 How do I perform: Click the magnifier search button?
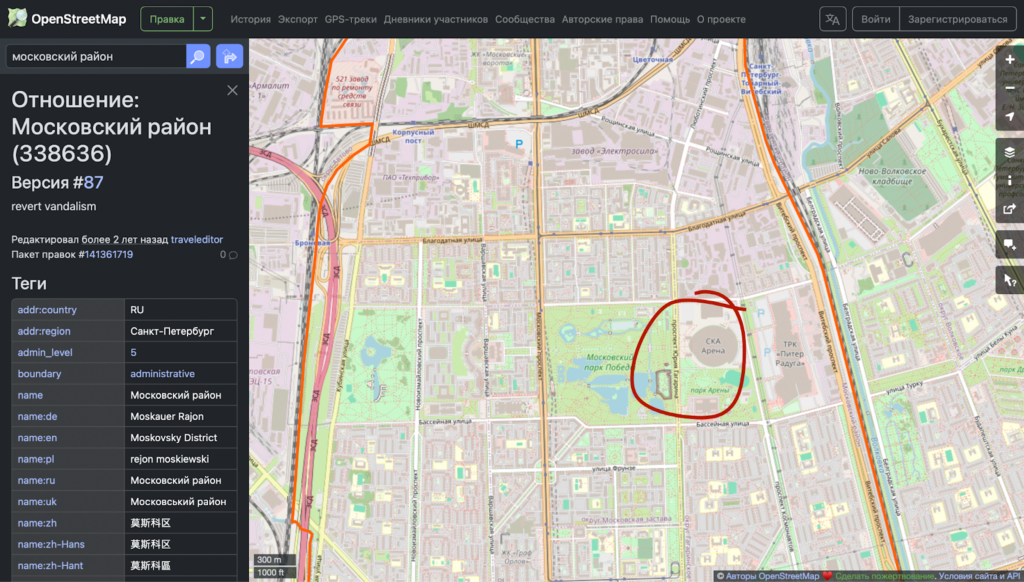[198, 57]
